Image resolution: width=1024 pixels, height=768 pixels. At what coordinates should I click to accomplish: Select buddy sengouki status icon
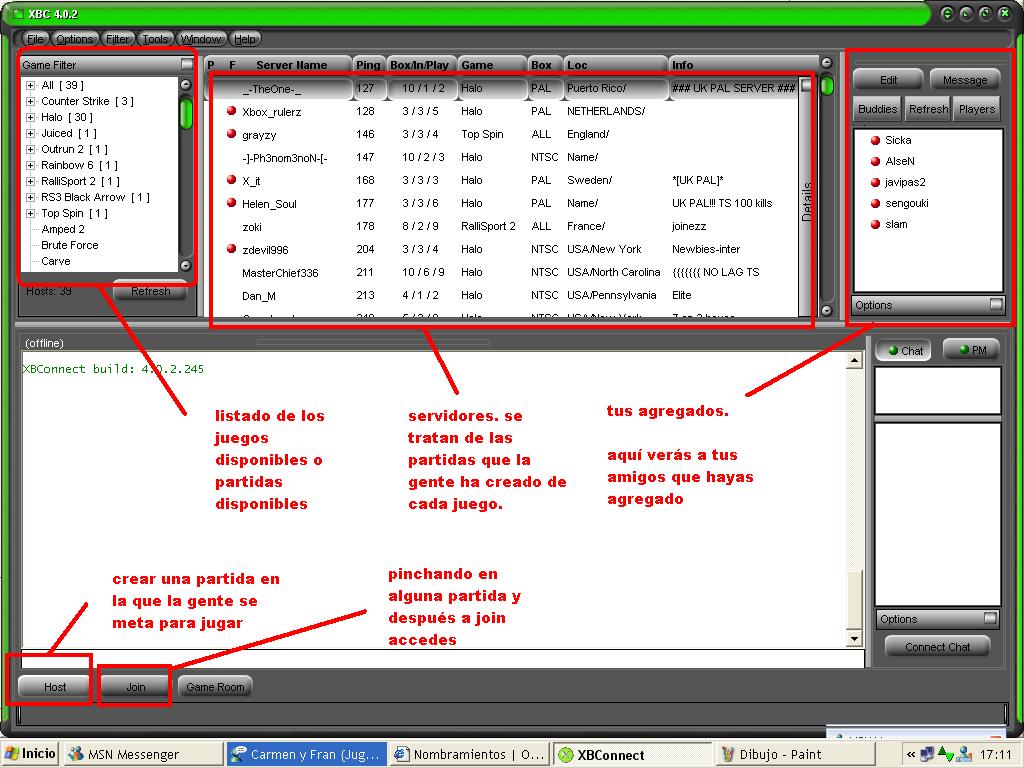point(876,203)
